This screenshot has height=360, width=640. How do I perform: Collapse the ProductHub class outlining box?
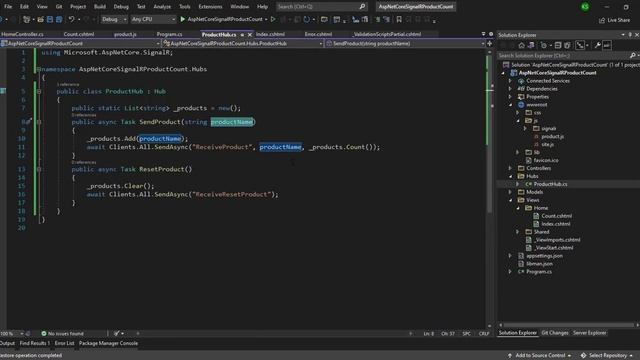(39, 91)
